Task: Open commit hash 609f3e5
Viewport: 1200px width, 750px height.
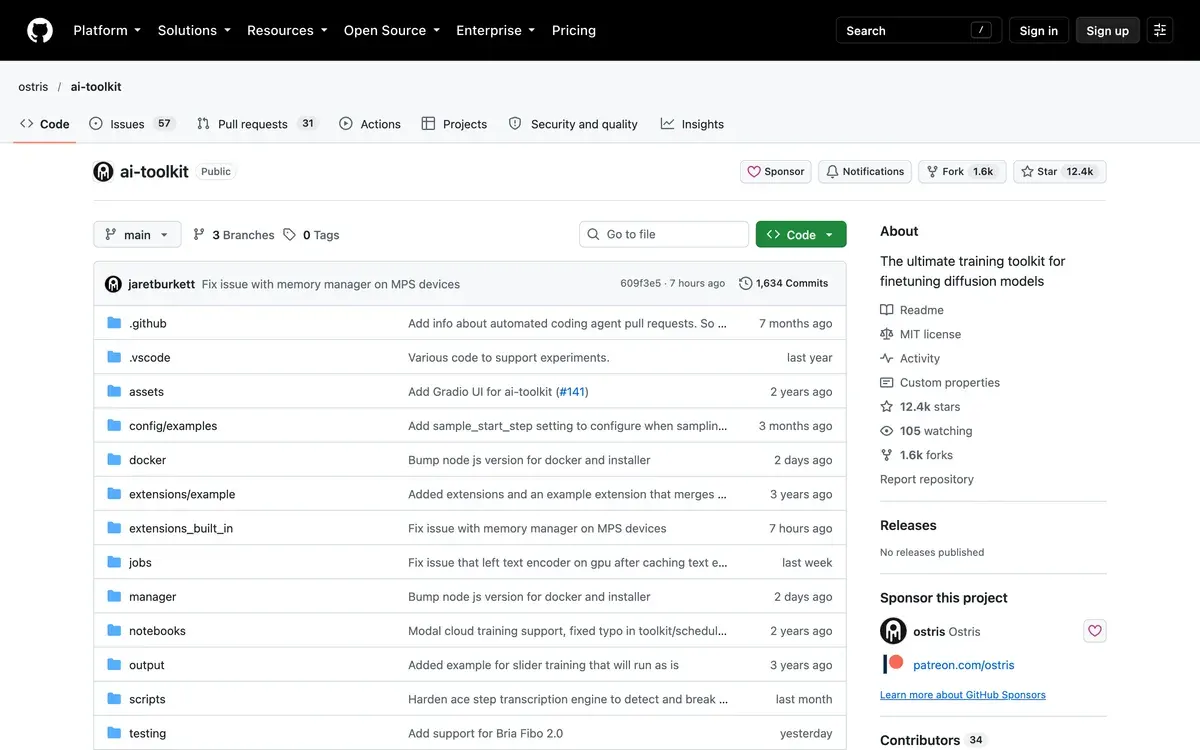Action: pos(641,284)
